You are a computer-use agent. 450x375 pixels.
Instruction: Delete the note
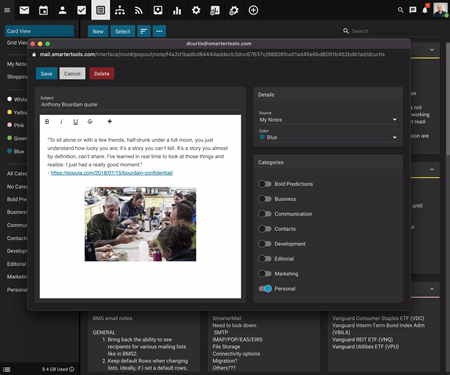[102, 74]
